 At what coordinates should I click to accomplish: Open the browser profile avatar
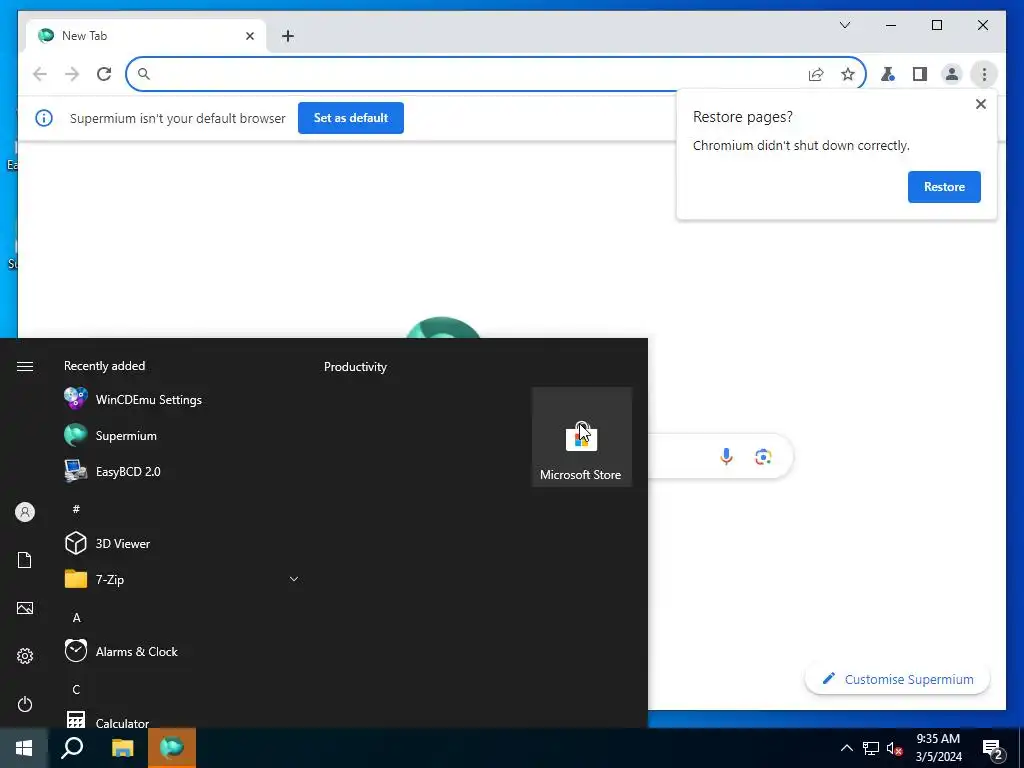pyautogui.click(x=952, y=74)
